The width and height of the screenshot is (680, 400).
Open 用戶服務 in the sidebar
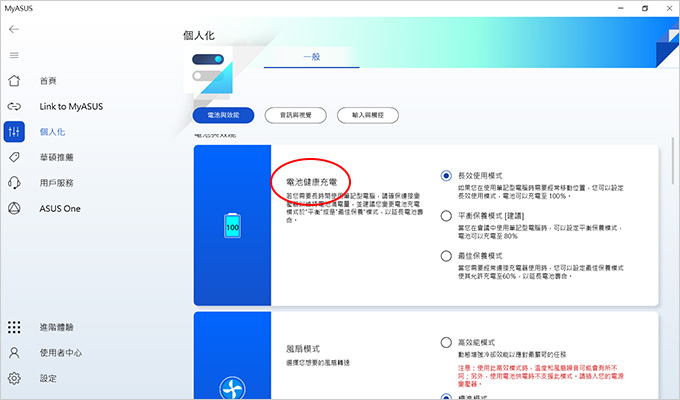pyautogui.click(x=56, y=183)
